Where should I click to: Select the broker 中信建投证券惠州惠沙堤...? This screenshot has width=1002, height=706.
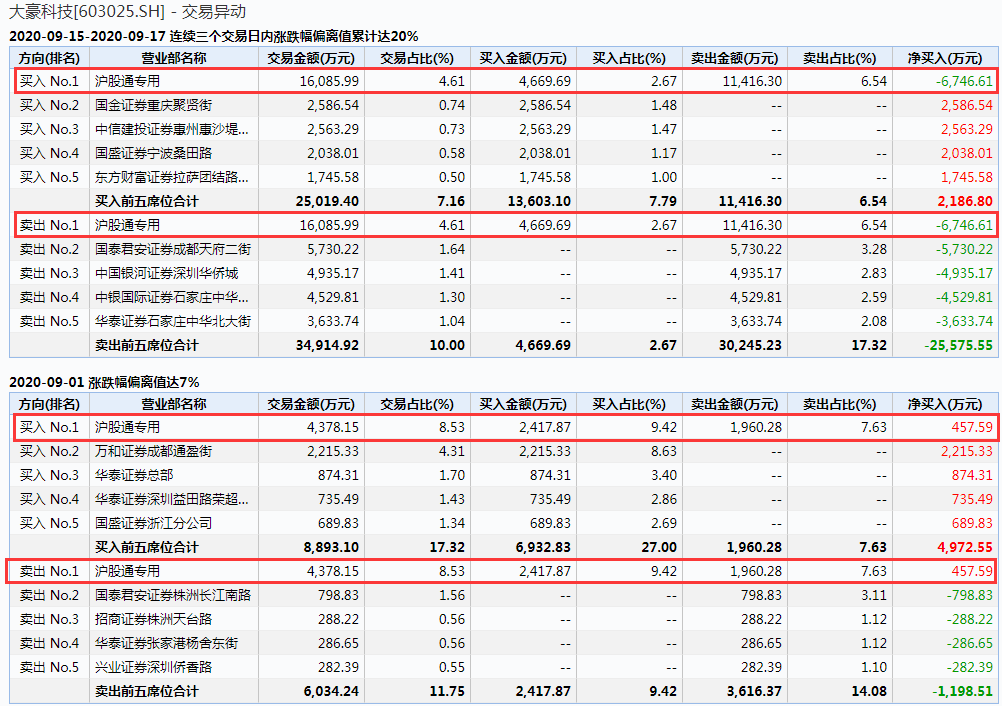171,129
